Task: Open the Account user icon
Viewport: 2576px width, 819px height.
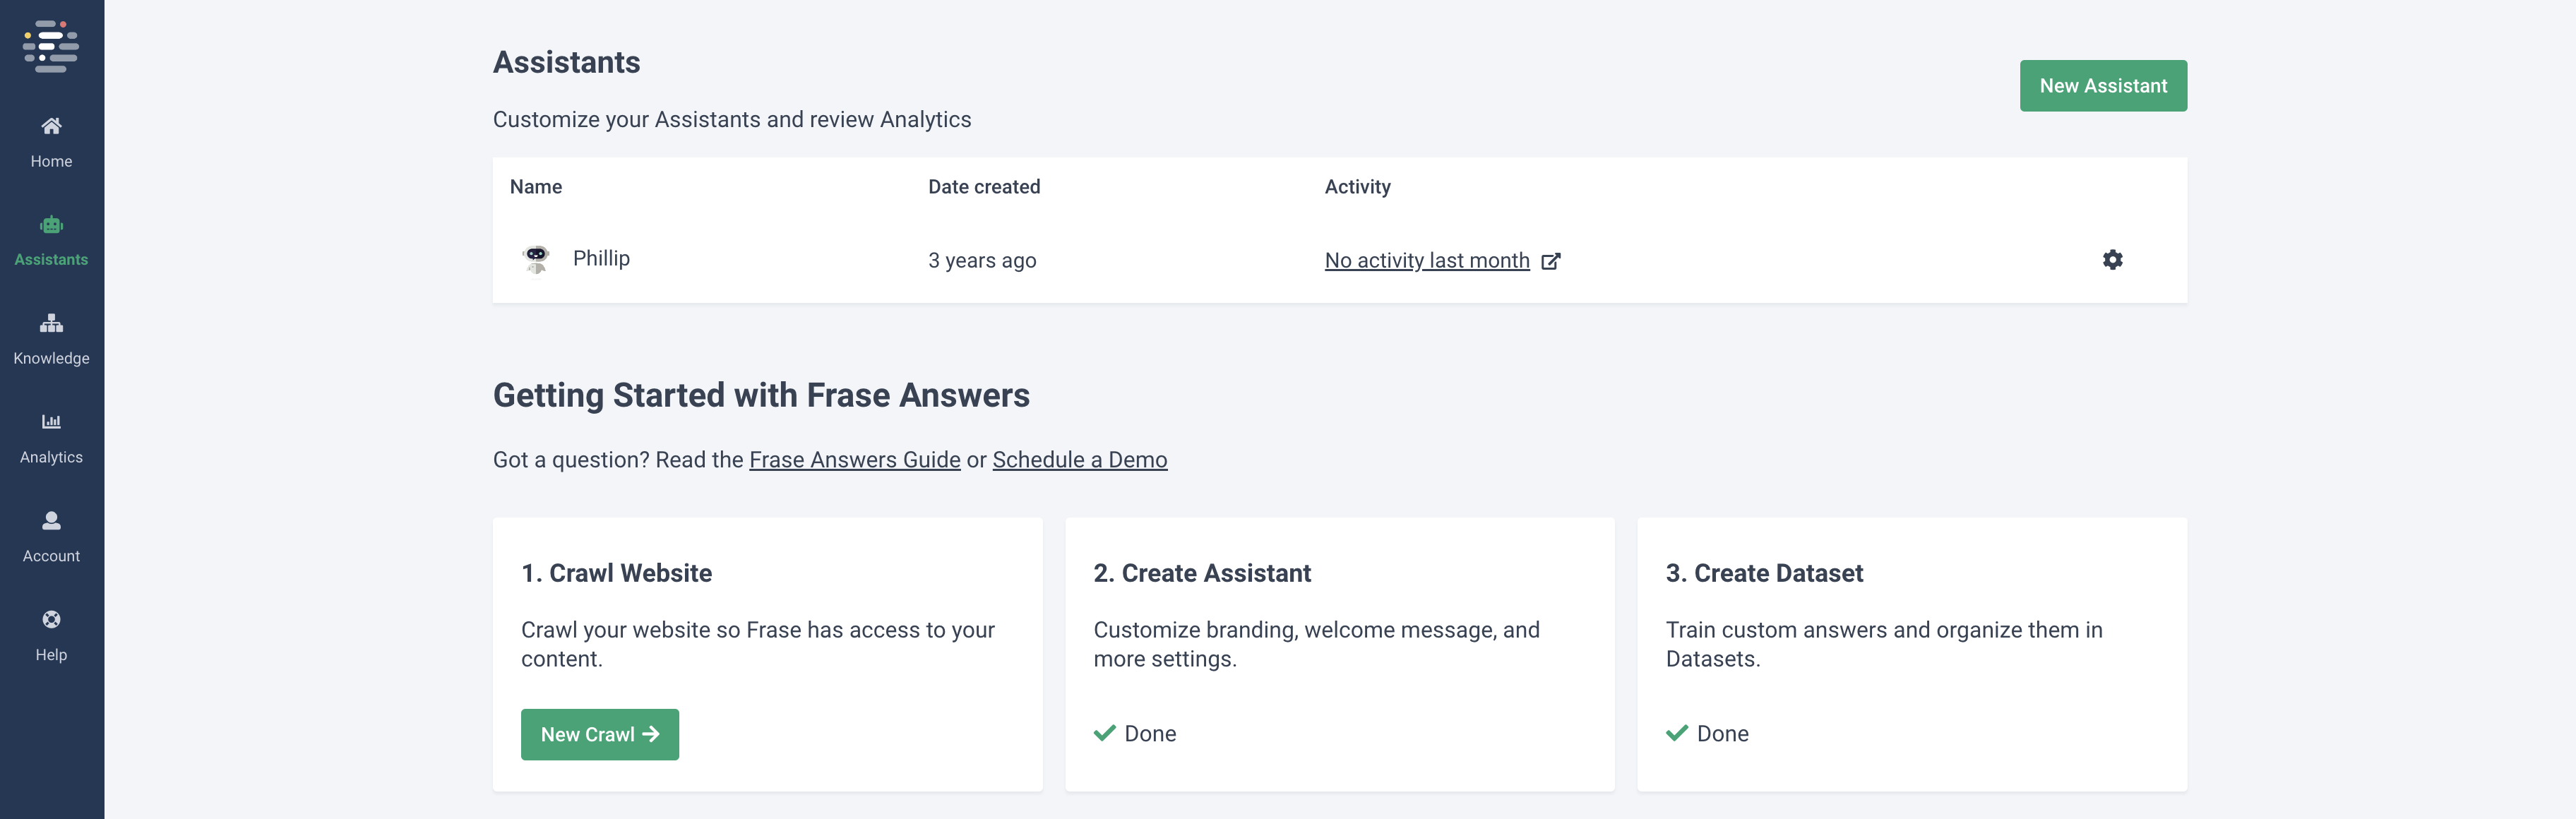Action: pyautogui.click(x=51, y=520)
